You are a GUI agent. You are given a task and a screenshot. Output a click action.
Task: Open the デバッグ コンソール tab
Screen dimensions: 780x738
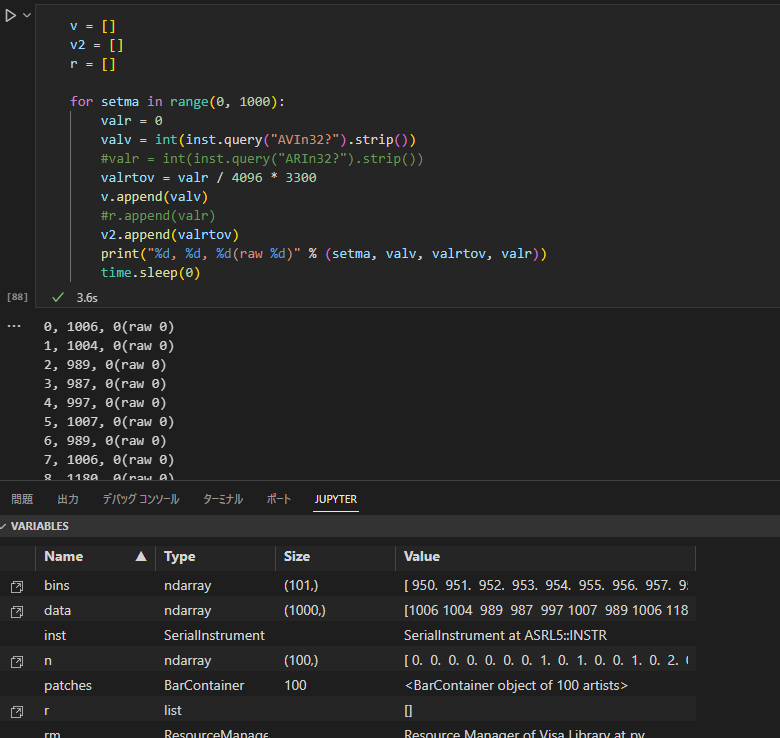click(x=141, y=499)
